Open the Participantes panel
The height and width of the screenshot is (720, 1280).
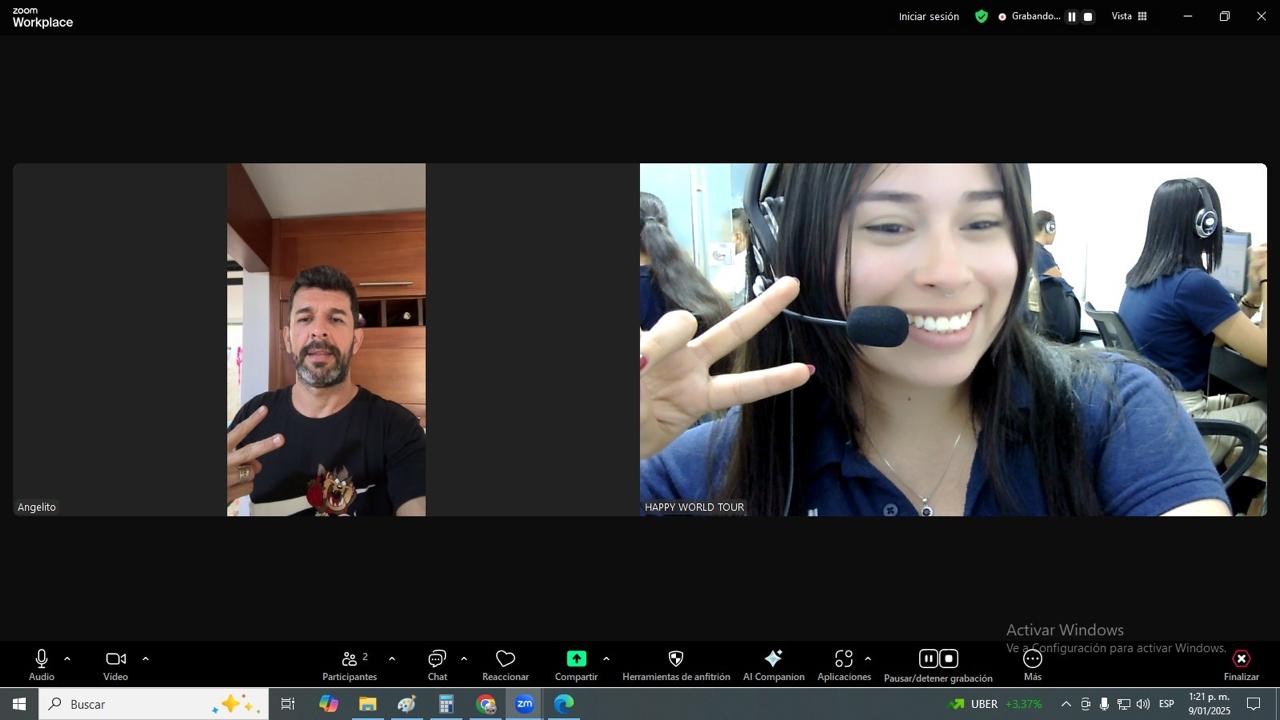(350, 665)
